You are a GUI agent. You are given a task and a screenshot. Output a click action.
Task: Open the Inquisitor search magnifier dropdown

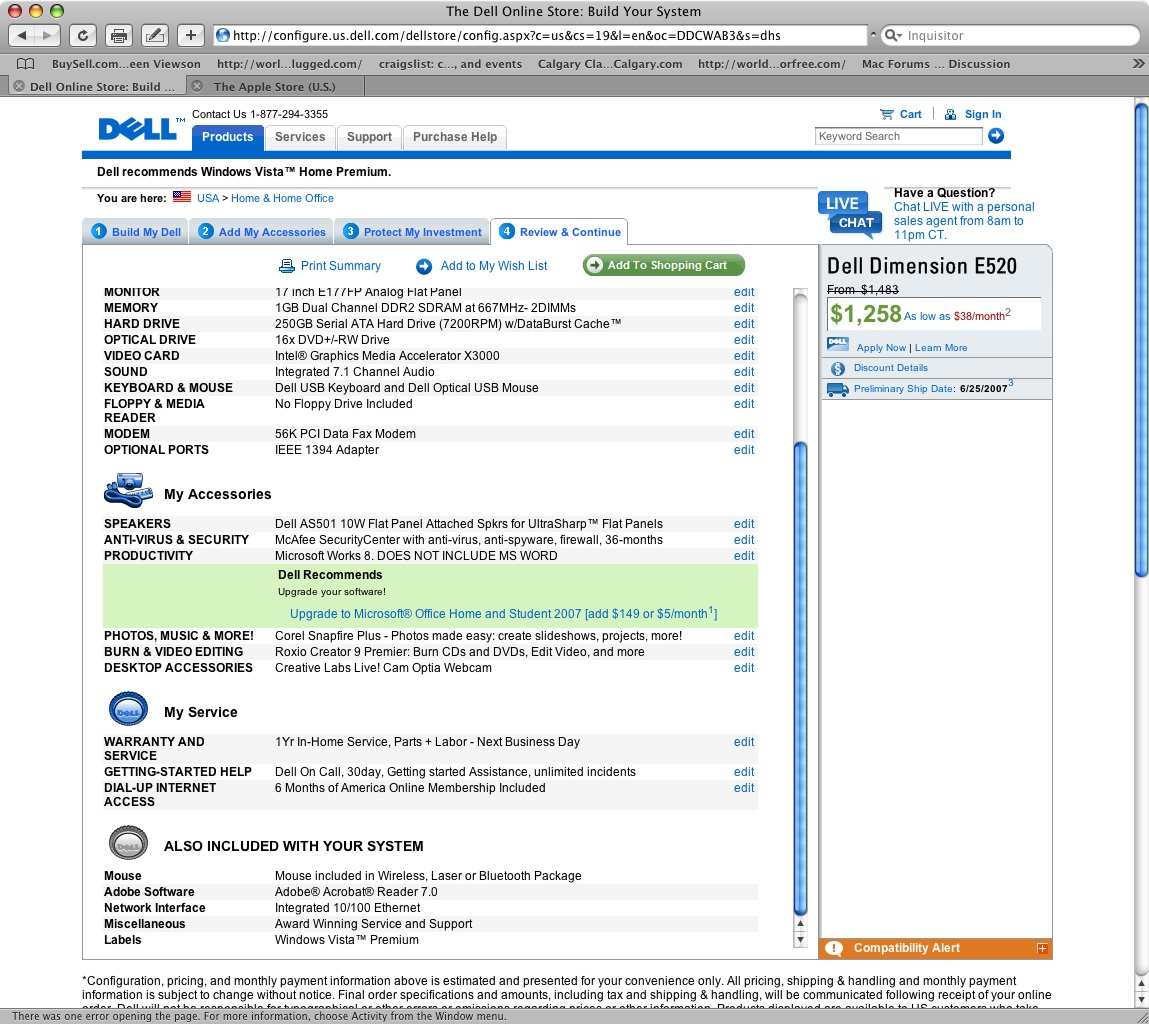coord(893,35)
